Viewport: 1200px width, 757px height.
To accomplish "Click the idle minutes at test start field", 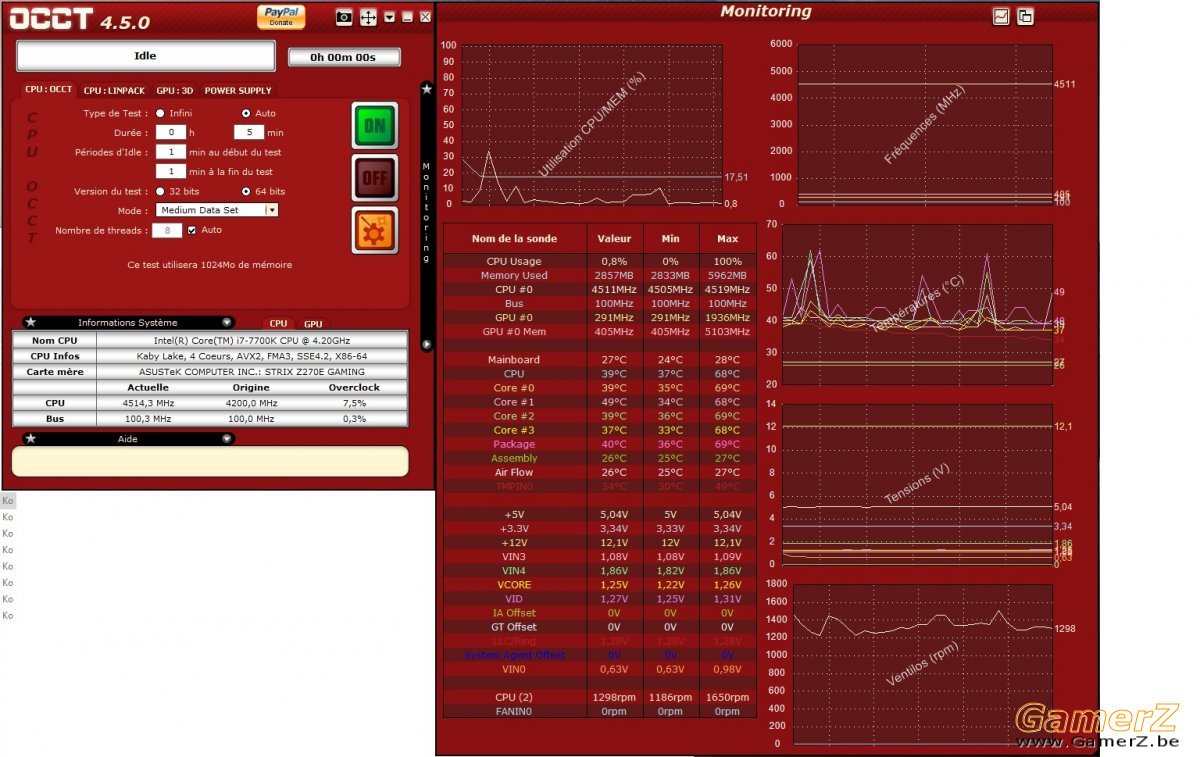I will 171,152.
